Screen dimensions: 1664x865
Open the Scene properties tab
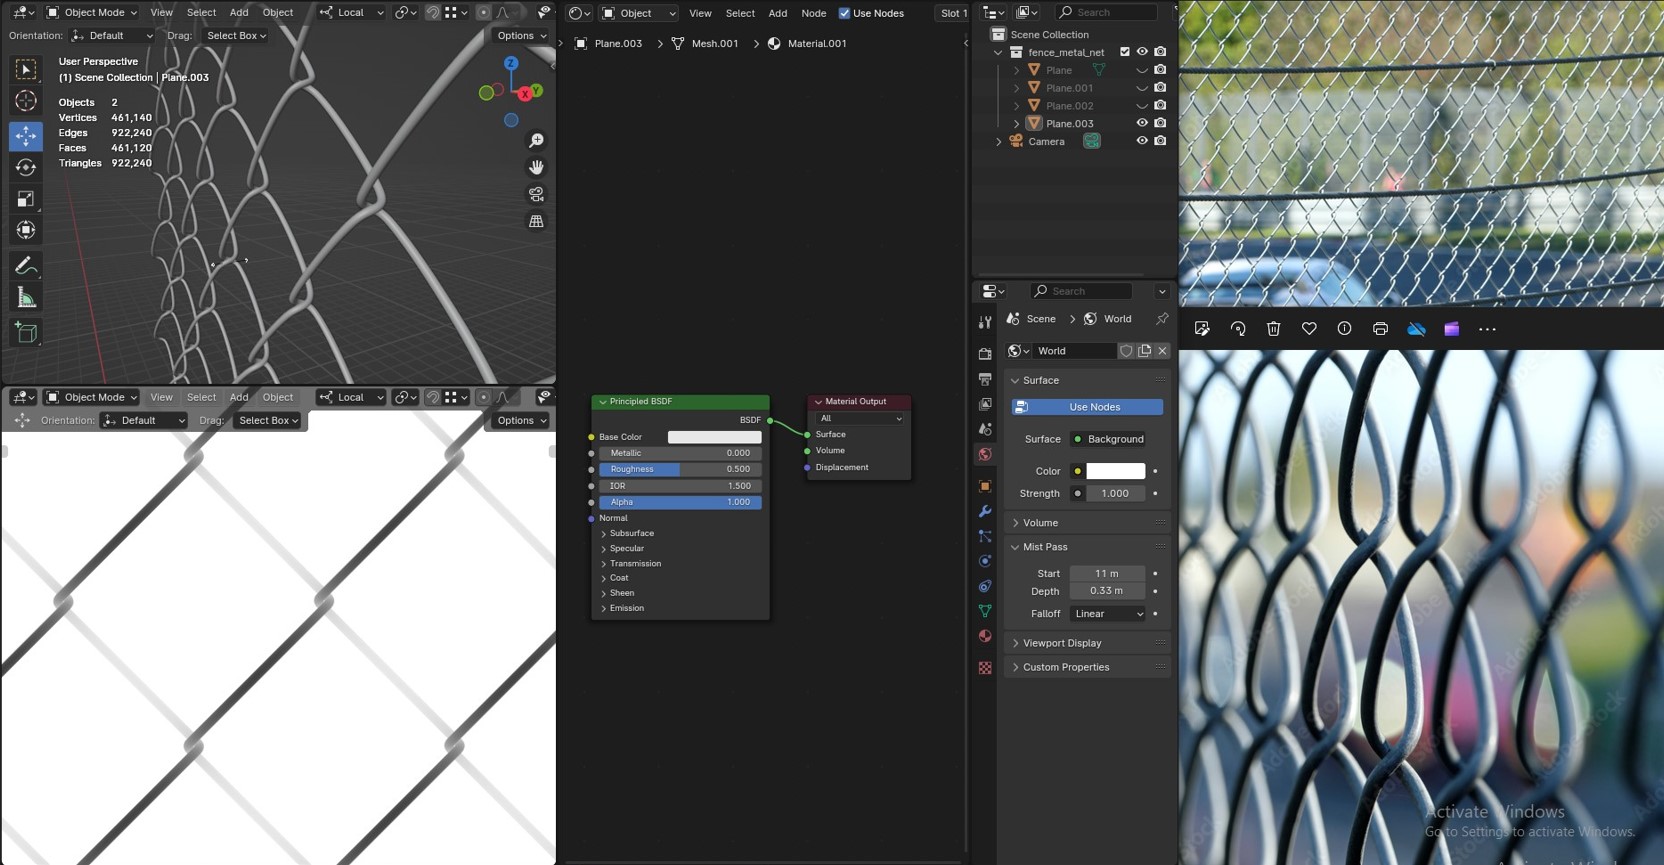(x=985, y=429)
